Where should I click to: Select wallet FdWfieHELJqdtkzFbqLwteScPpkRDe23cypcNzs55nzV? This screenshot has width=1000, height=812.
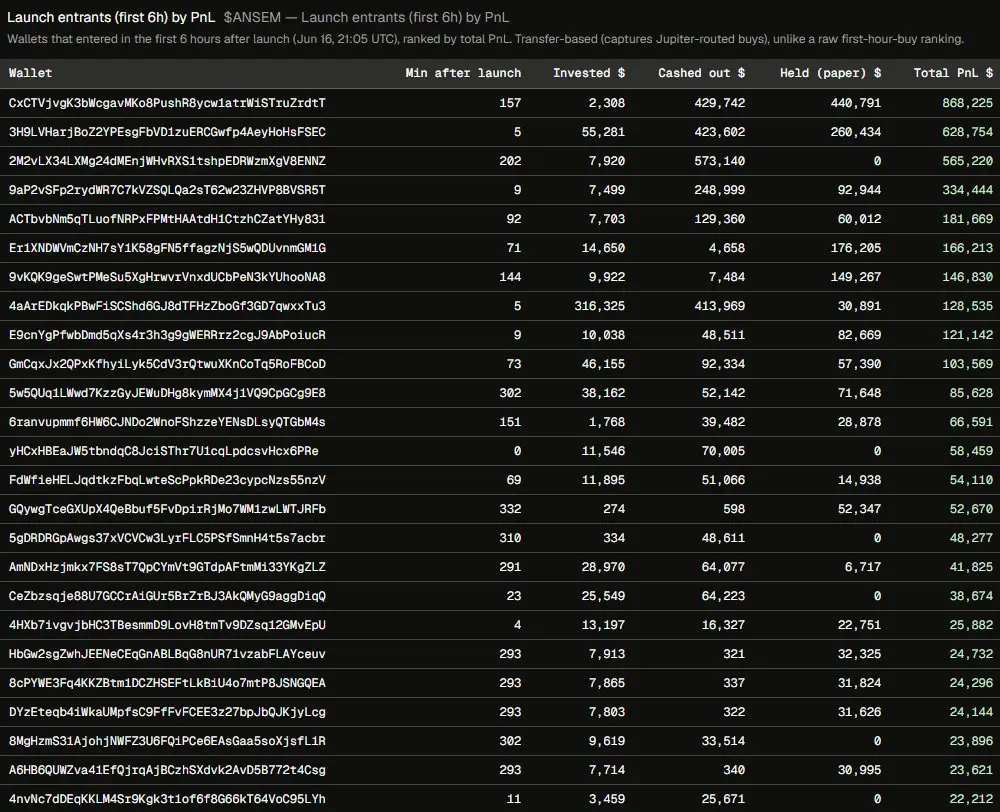(x=167, y=480)
